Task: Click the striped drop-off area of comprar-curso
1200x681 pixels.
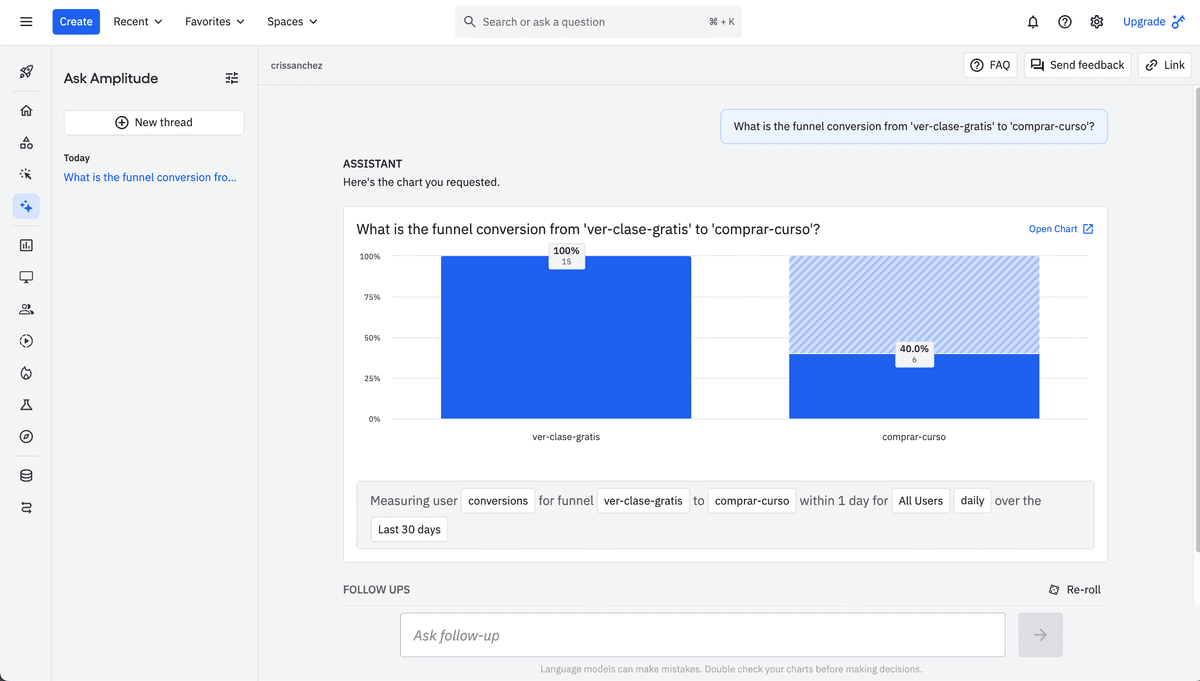Action: coord(914,305)
